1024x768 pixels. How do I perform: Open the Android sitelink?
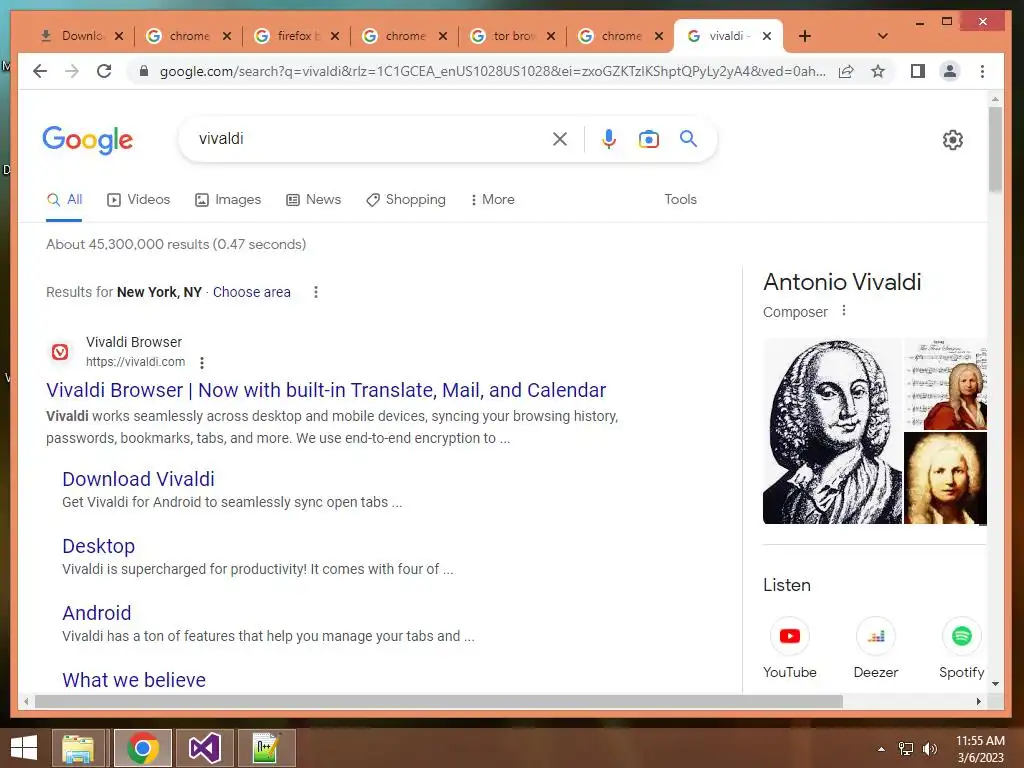click(97, 613)
